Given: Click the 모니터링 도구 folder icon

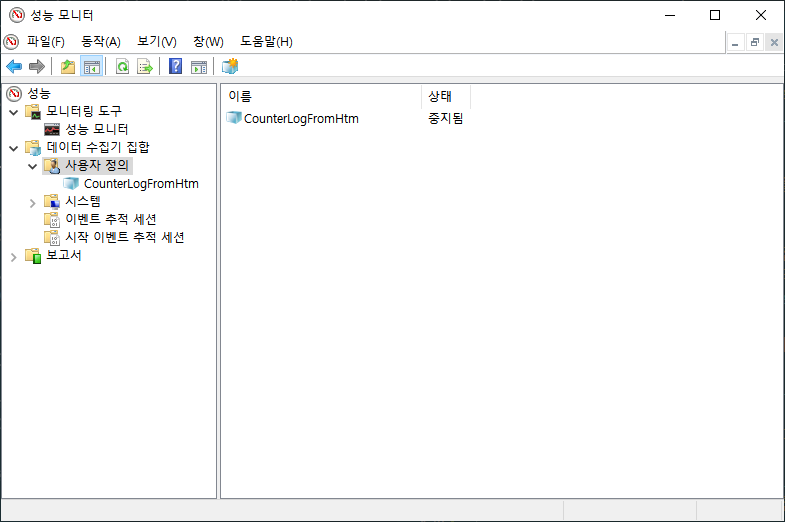Looking at the screenshot, I should click(x=33, y=111).
